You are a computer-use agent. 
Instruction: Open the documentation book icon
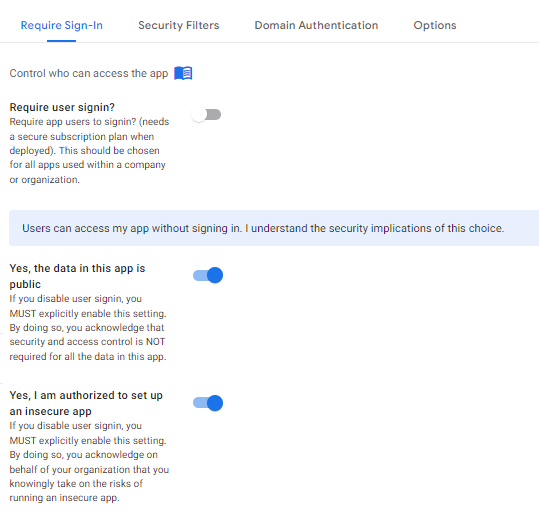[183, 73]
